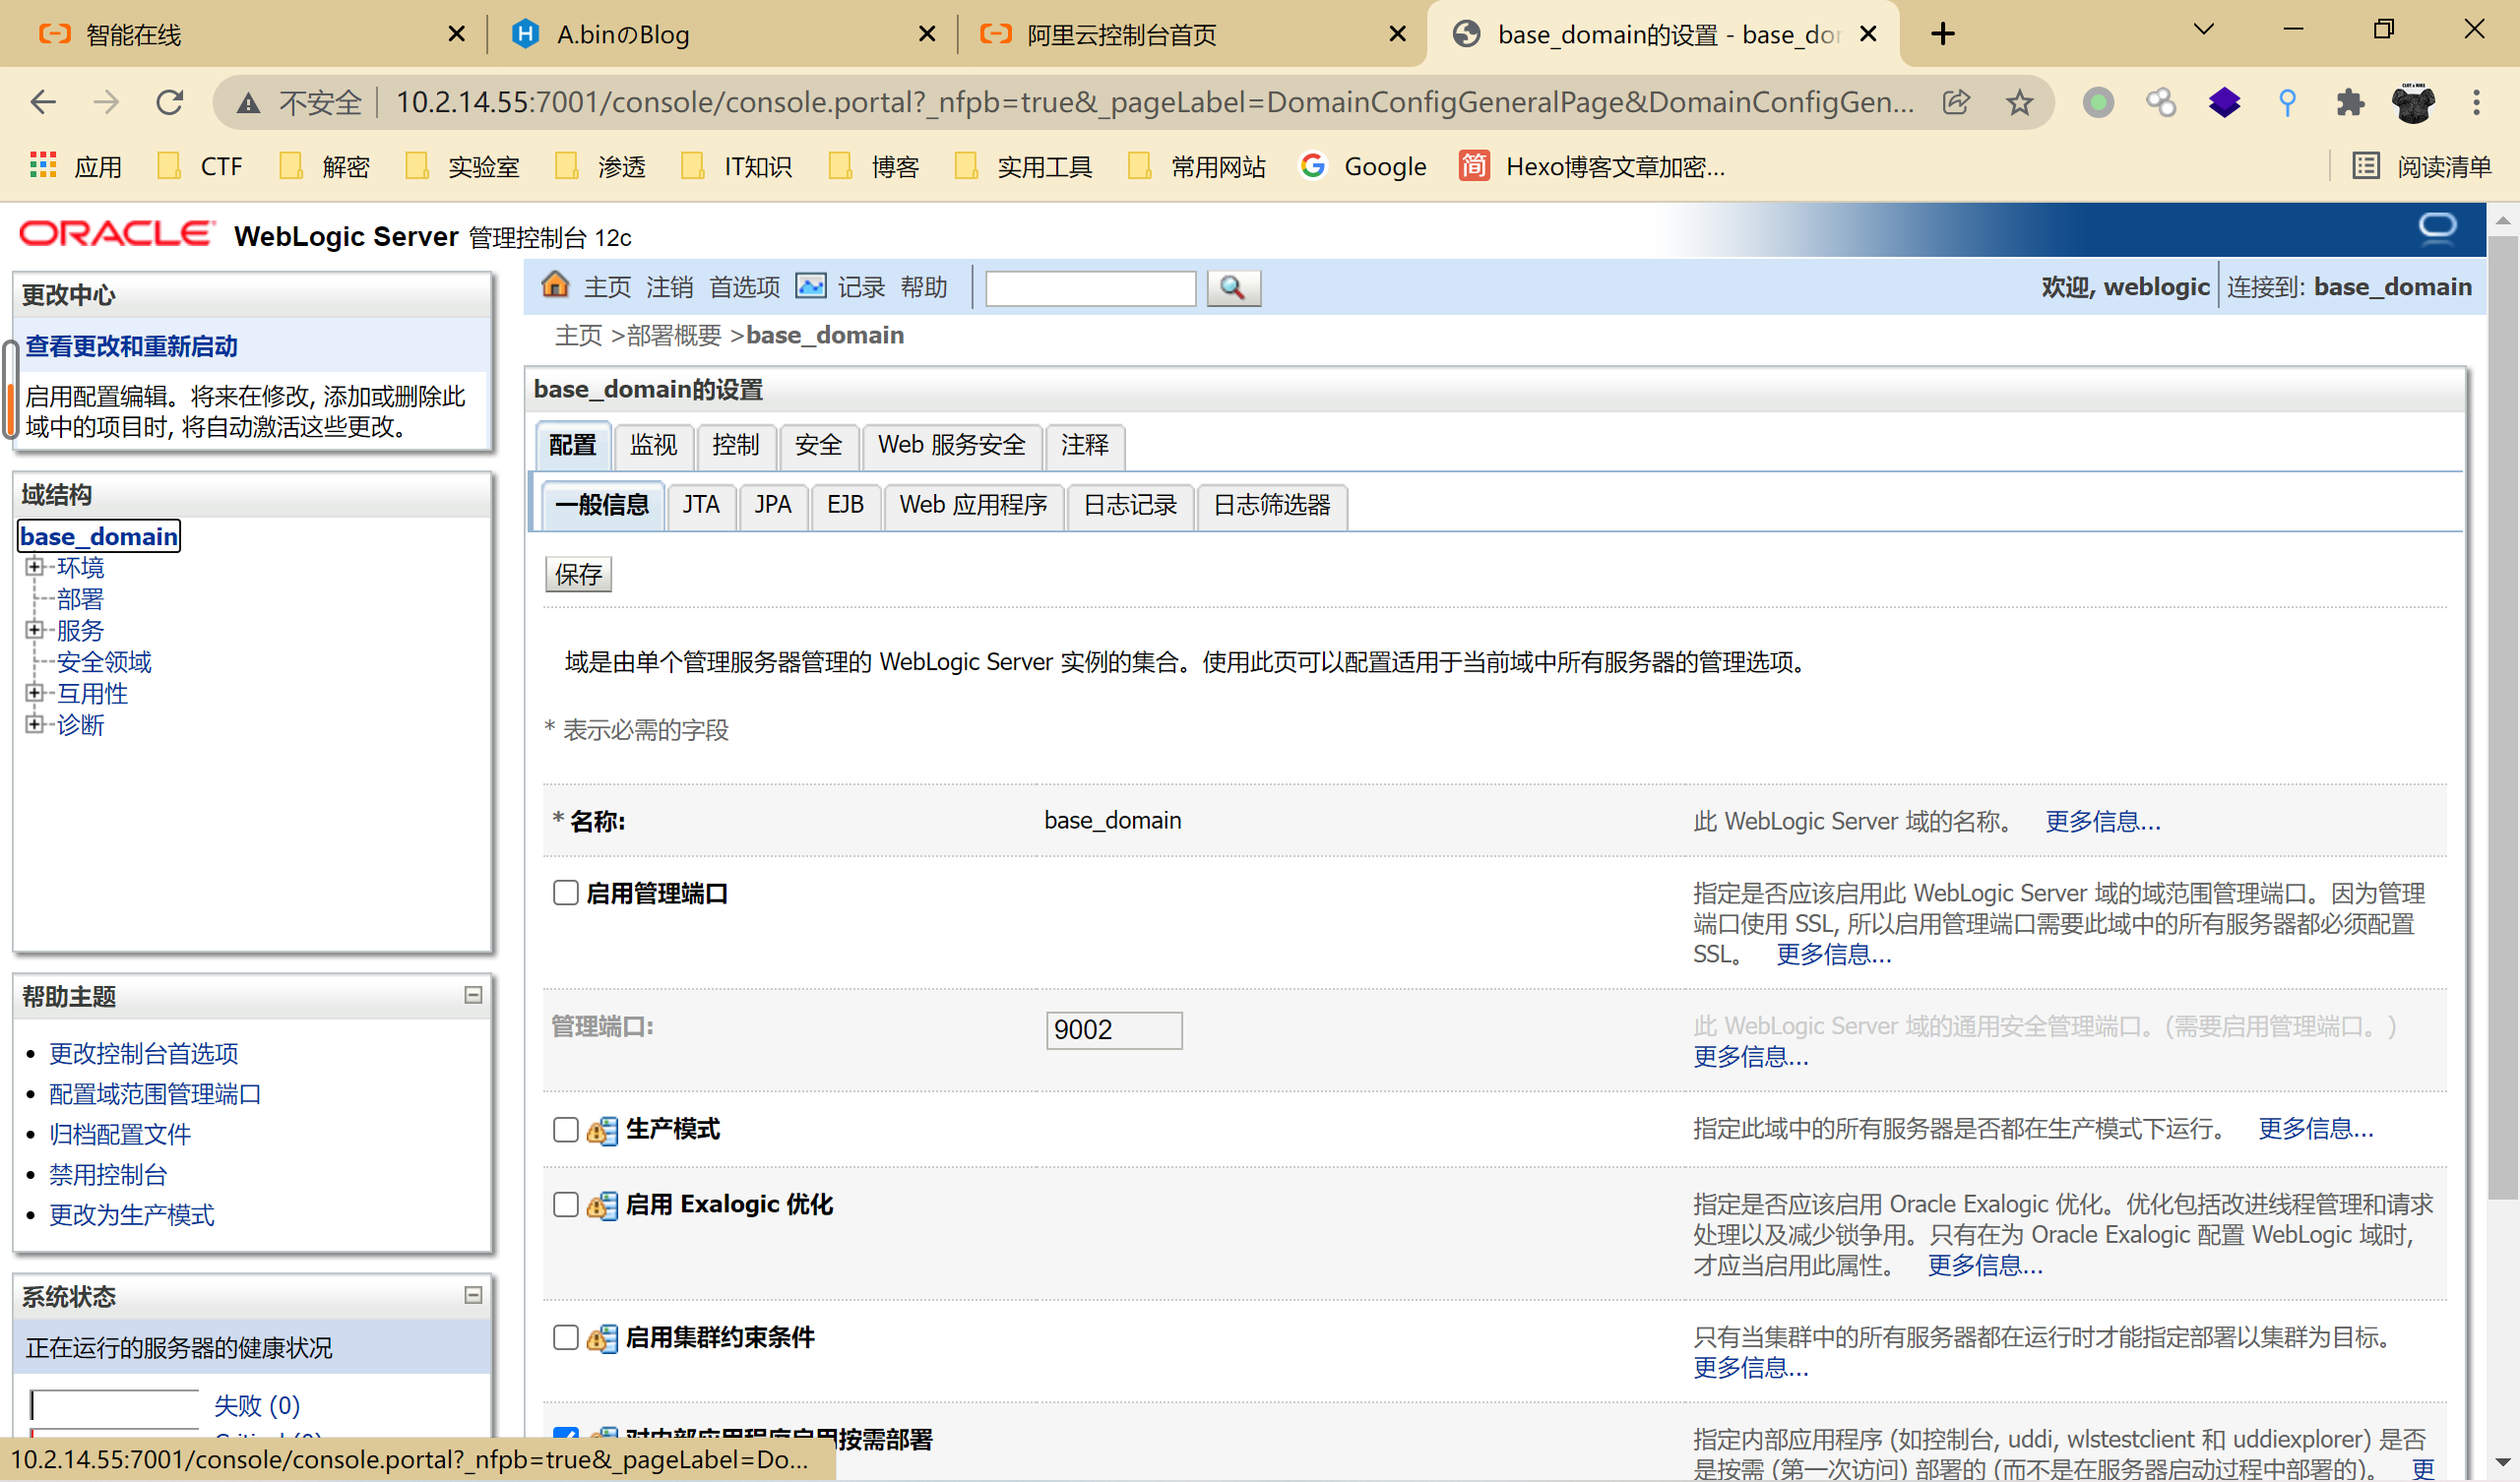
Task: Click the page vertical scrollbar
Action: click(2503, 717)
